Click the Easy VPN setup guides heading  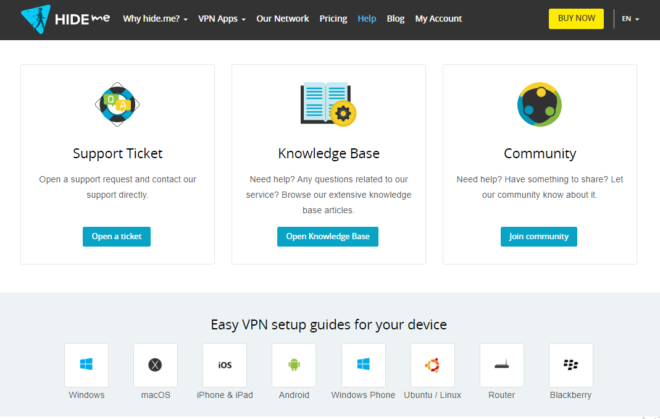pos(328,325)
